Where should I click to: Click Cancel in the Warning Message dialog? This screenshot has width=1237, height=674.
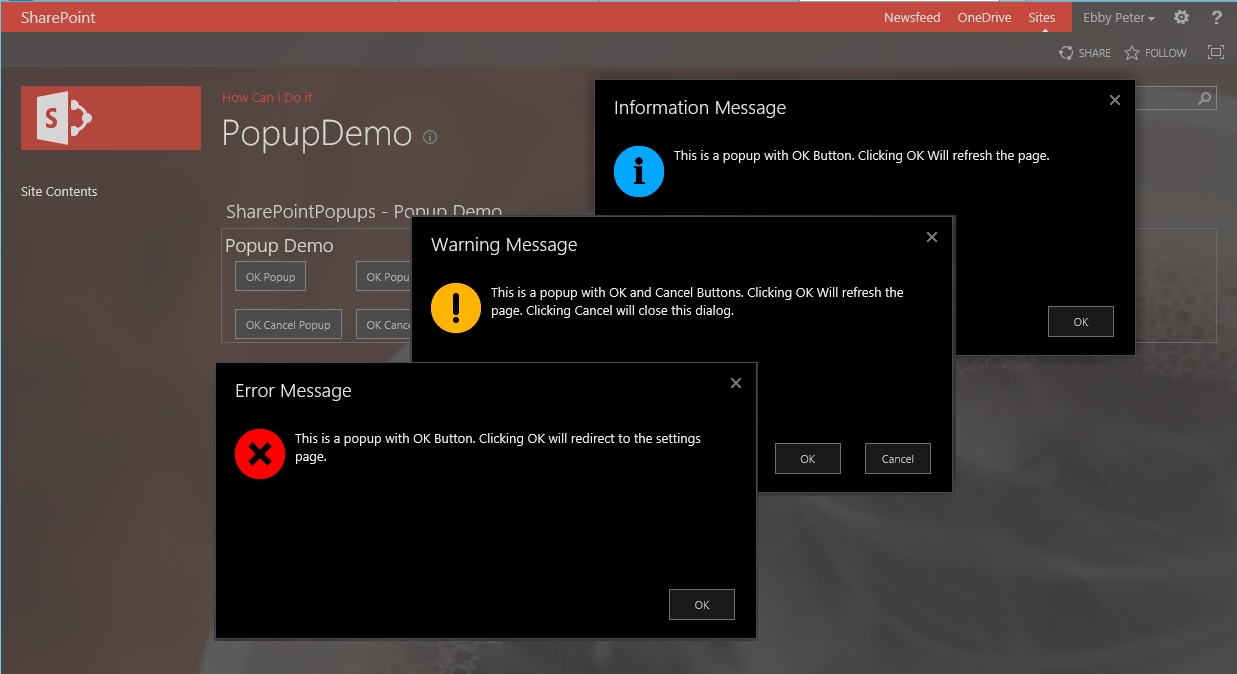897,458
